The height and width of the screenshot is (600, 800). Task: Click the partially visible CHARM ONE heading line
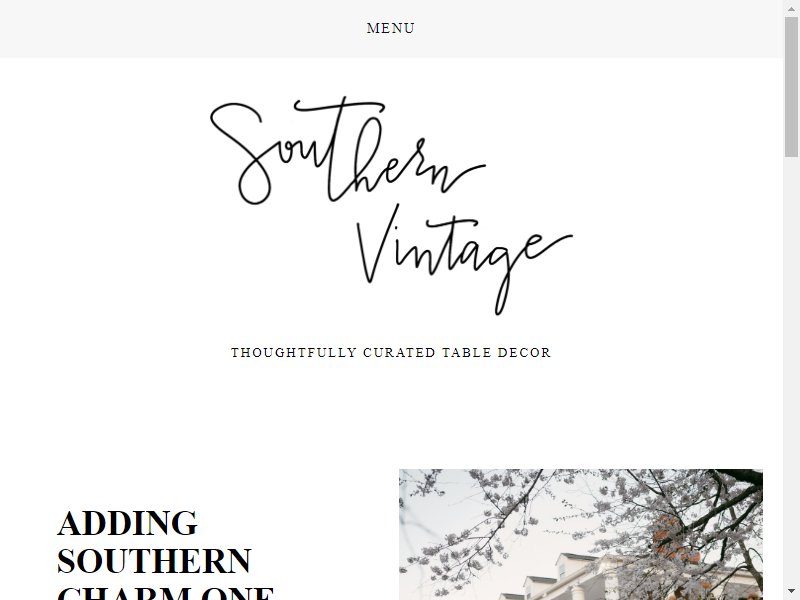pyautogui.click(x=166, y=593)
